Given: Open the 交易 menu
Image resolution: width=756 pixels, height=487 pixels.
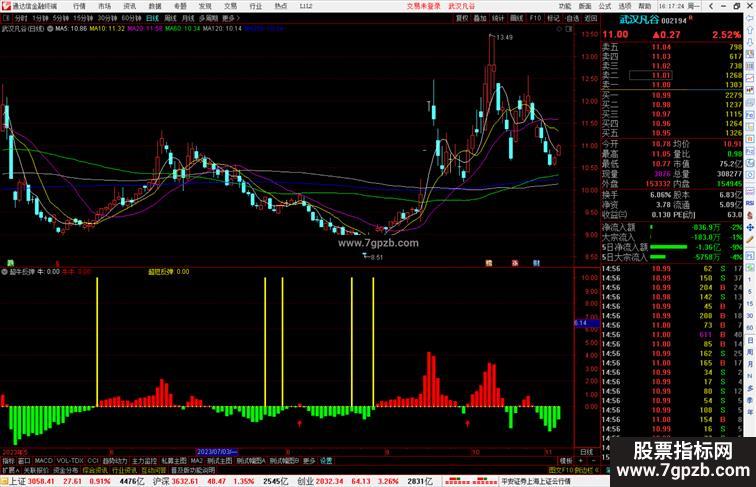Looking at the screenshot, I should tap(230, 6).
